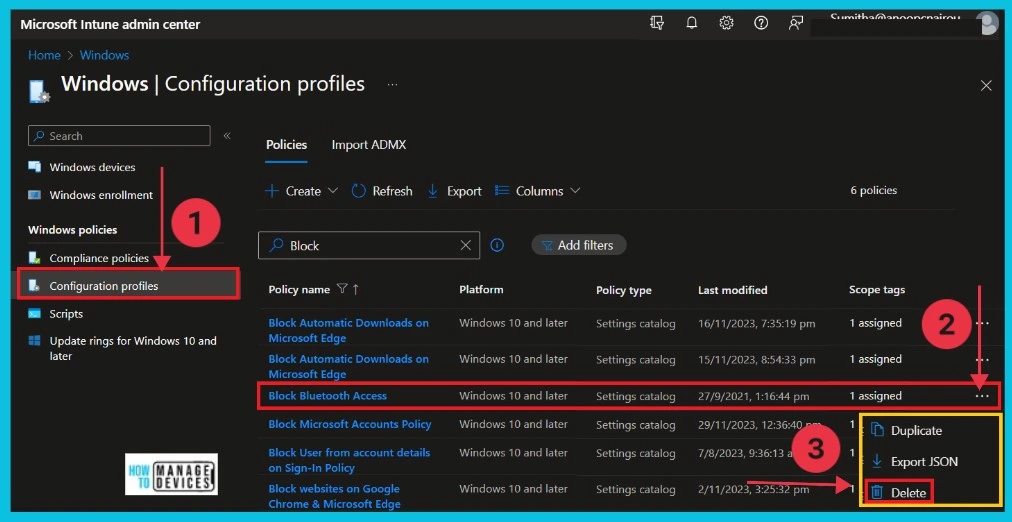Collapse the sidebar with double chevron
The width and height of the screenshot is (1012, 522).
point(227,136)
